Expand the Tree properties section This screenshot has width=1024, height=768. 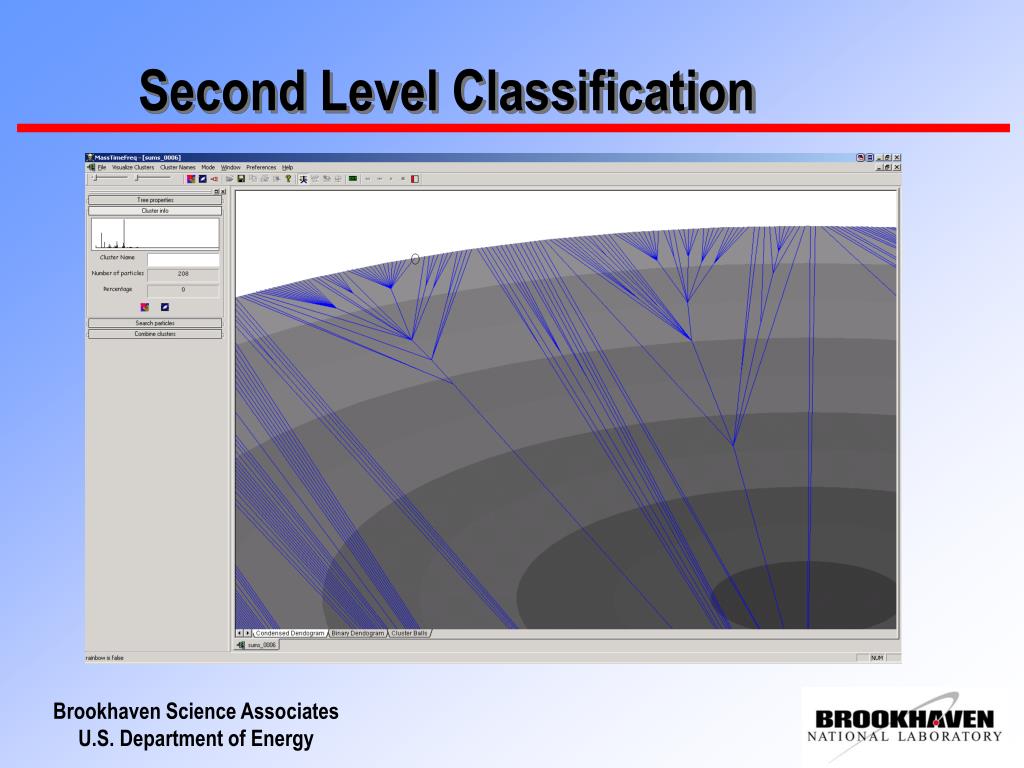[155, 200]
